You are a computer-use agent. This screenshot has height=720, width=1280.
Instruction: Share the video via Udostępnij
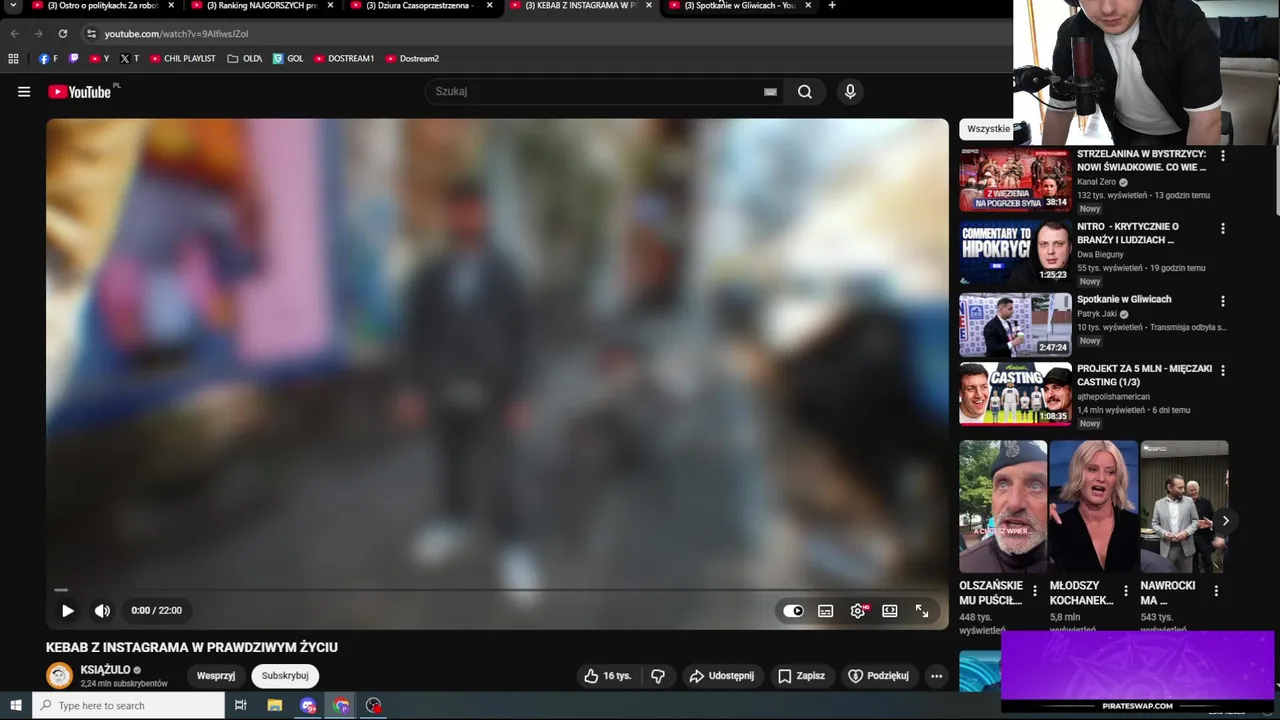pyautogui.click(x=722, y=676)
